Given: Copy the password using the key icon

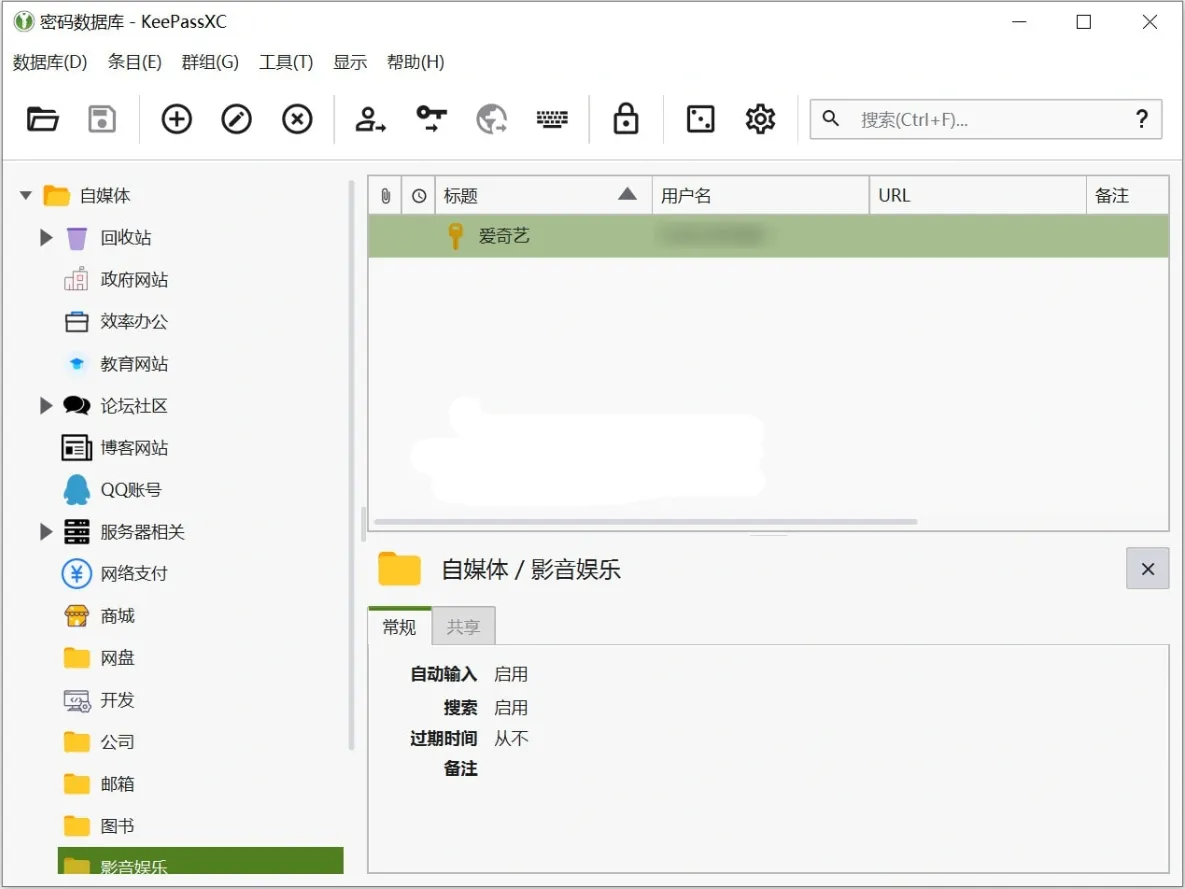Looking at the screenshot, I should click(431, 119).
